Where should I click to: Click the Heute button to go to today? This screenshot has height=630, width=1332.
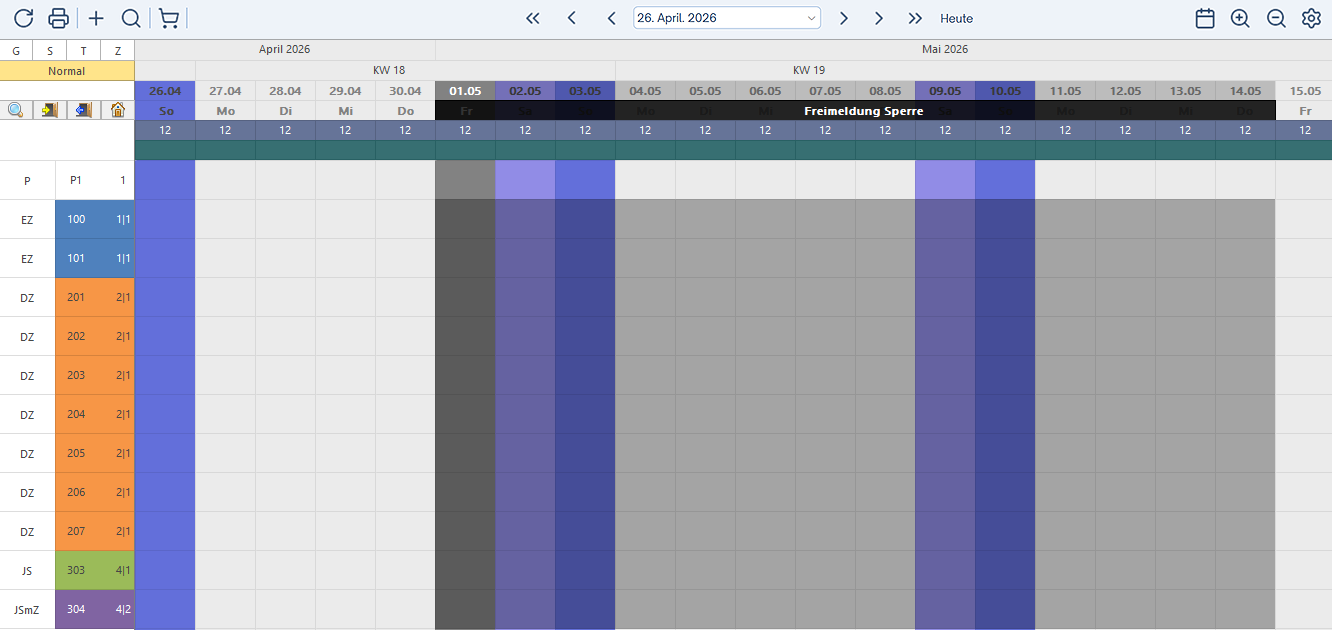(956, 18)
